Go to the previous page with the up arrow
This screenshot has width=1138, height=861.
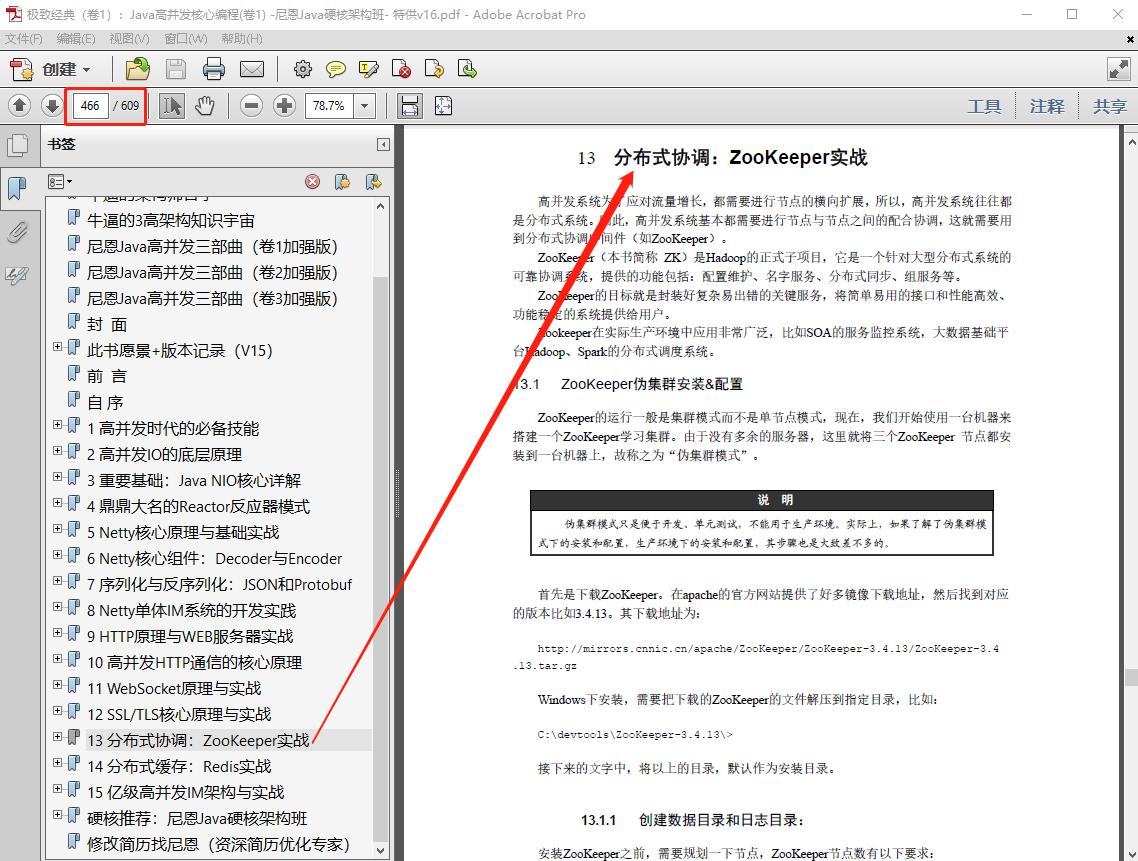(x=20, y=106)
